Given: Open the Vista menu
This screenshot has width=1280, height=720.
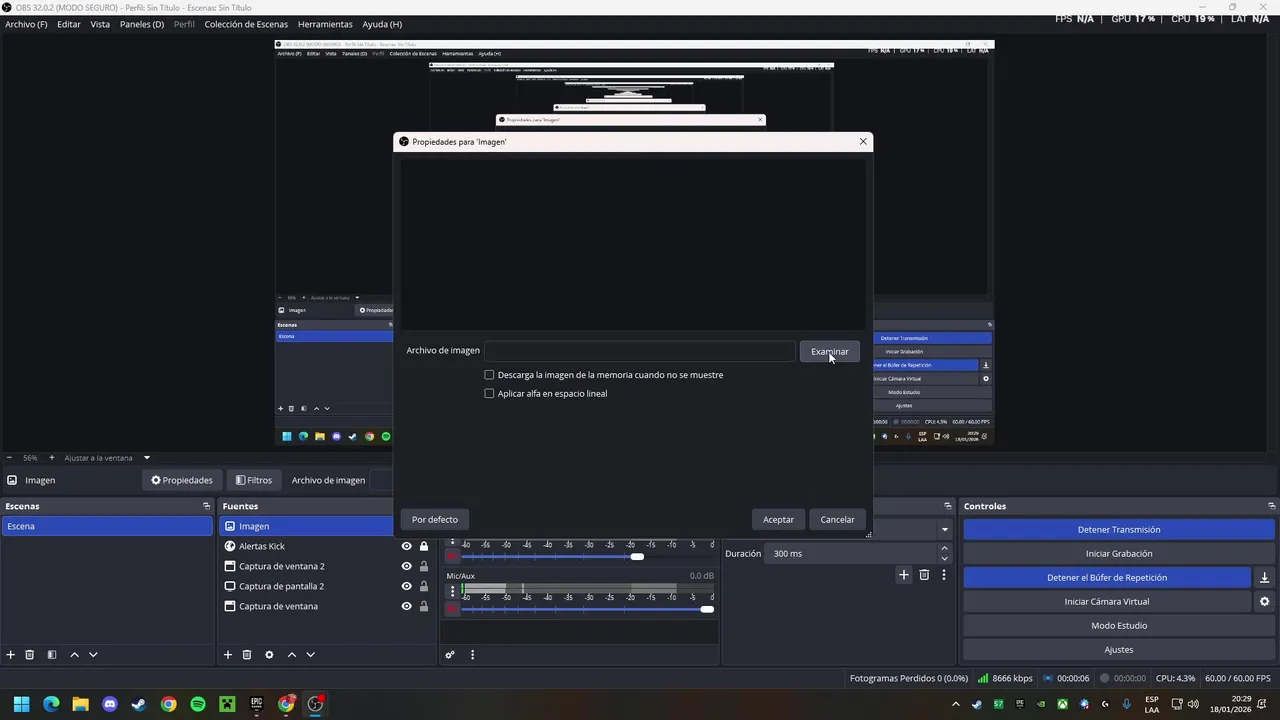Looking at the screenshot, I should click(x=100, y=24).
